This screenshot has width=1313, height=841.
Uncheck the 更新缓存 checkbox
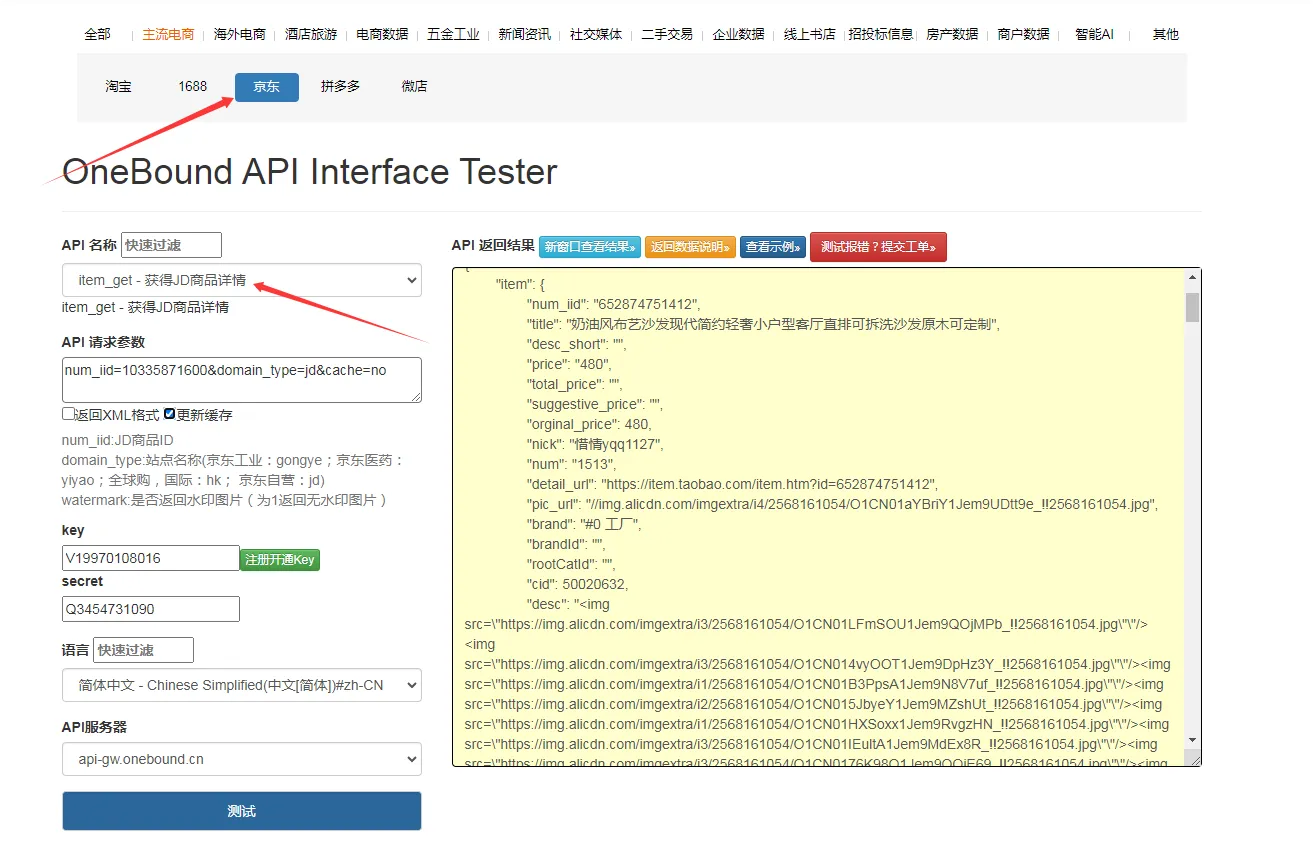pyautogui.click(x=170, y=414)
